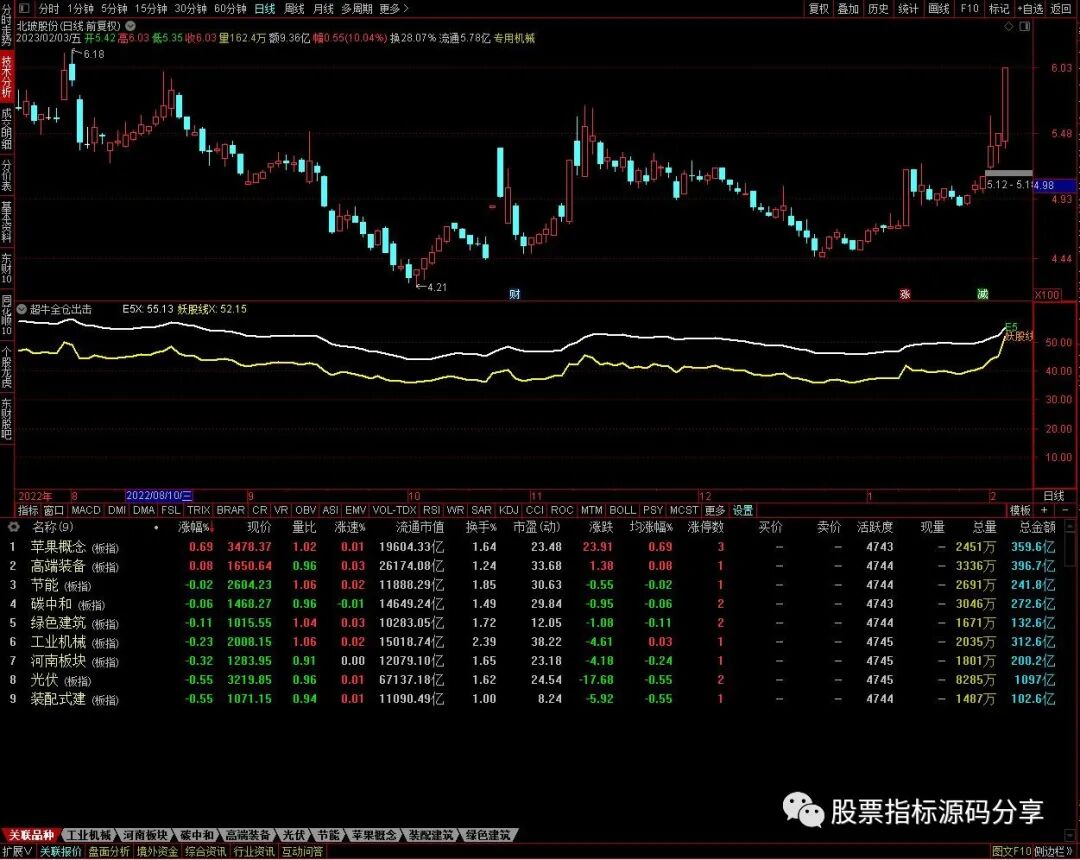Open 更多 indicators in indicator bar

click(x=715, y=510)
